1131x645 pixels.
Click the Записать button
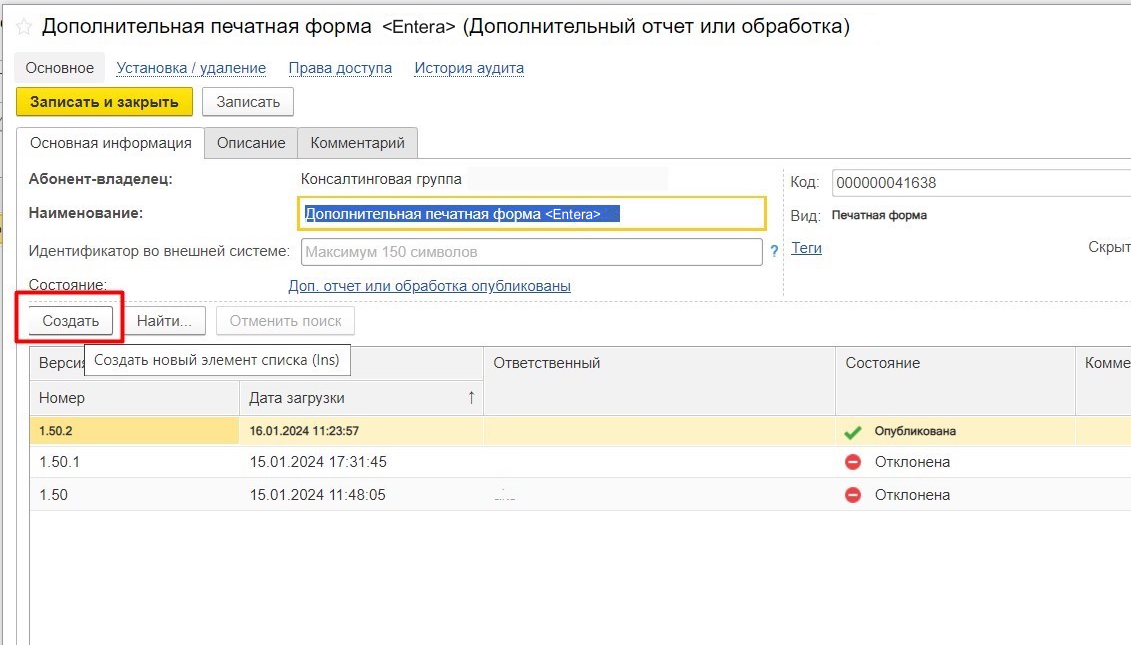tap(248, 102)
